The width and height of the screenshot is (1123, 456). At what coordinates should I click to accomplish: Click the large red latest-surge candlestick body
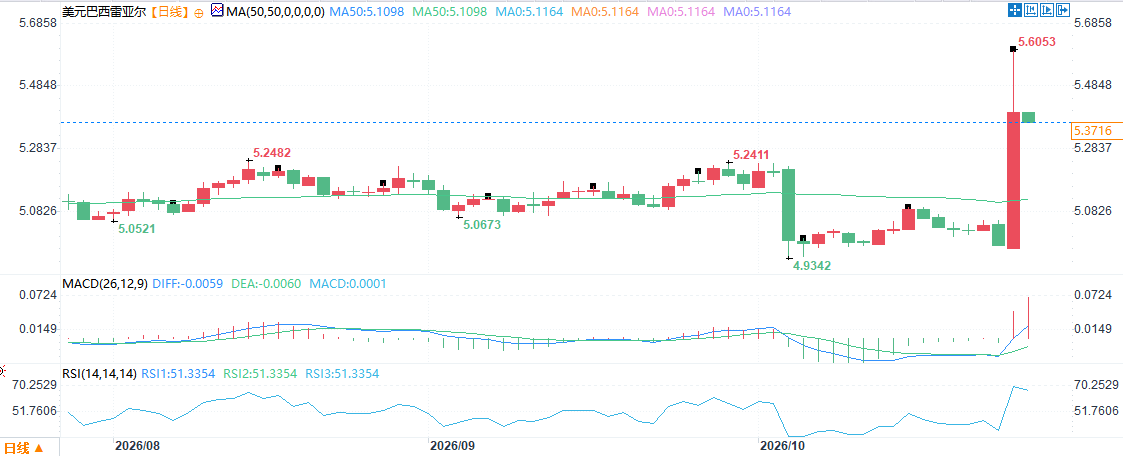click(1013, 180)
